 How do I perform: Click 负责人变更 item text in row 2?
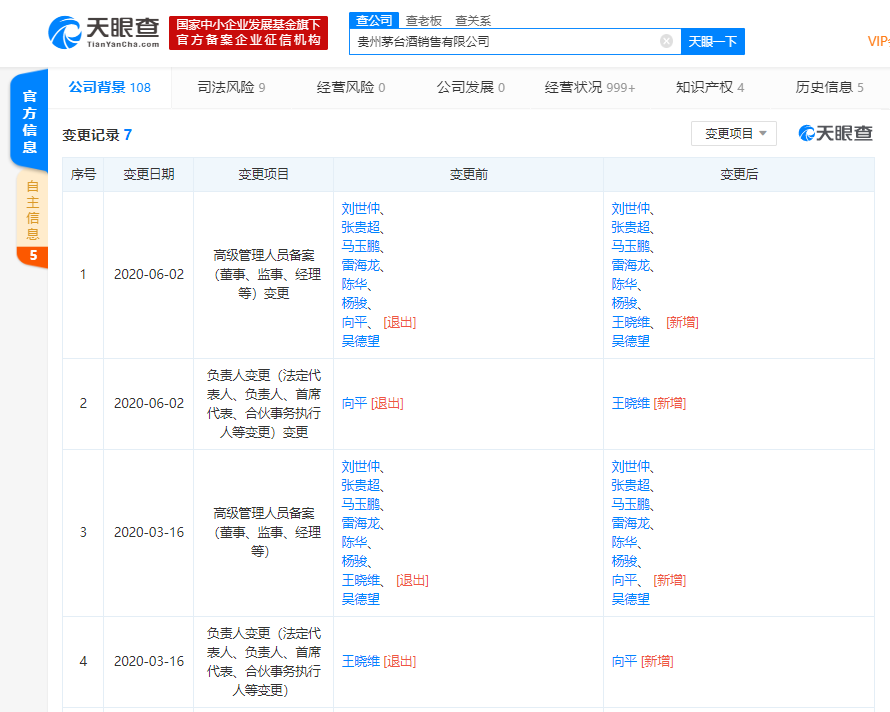[x=263, y=403]
